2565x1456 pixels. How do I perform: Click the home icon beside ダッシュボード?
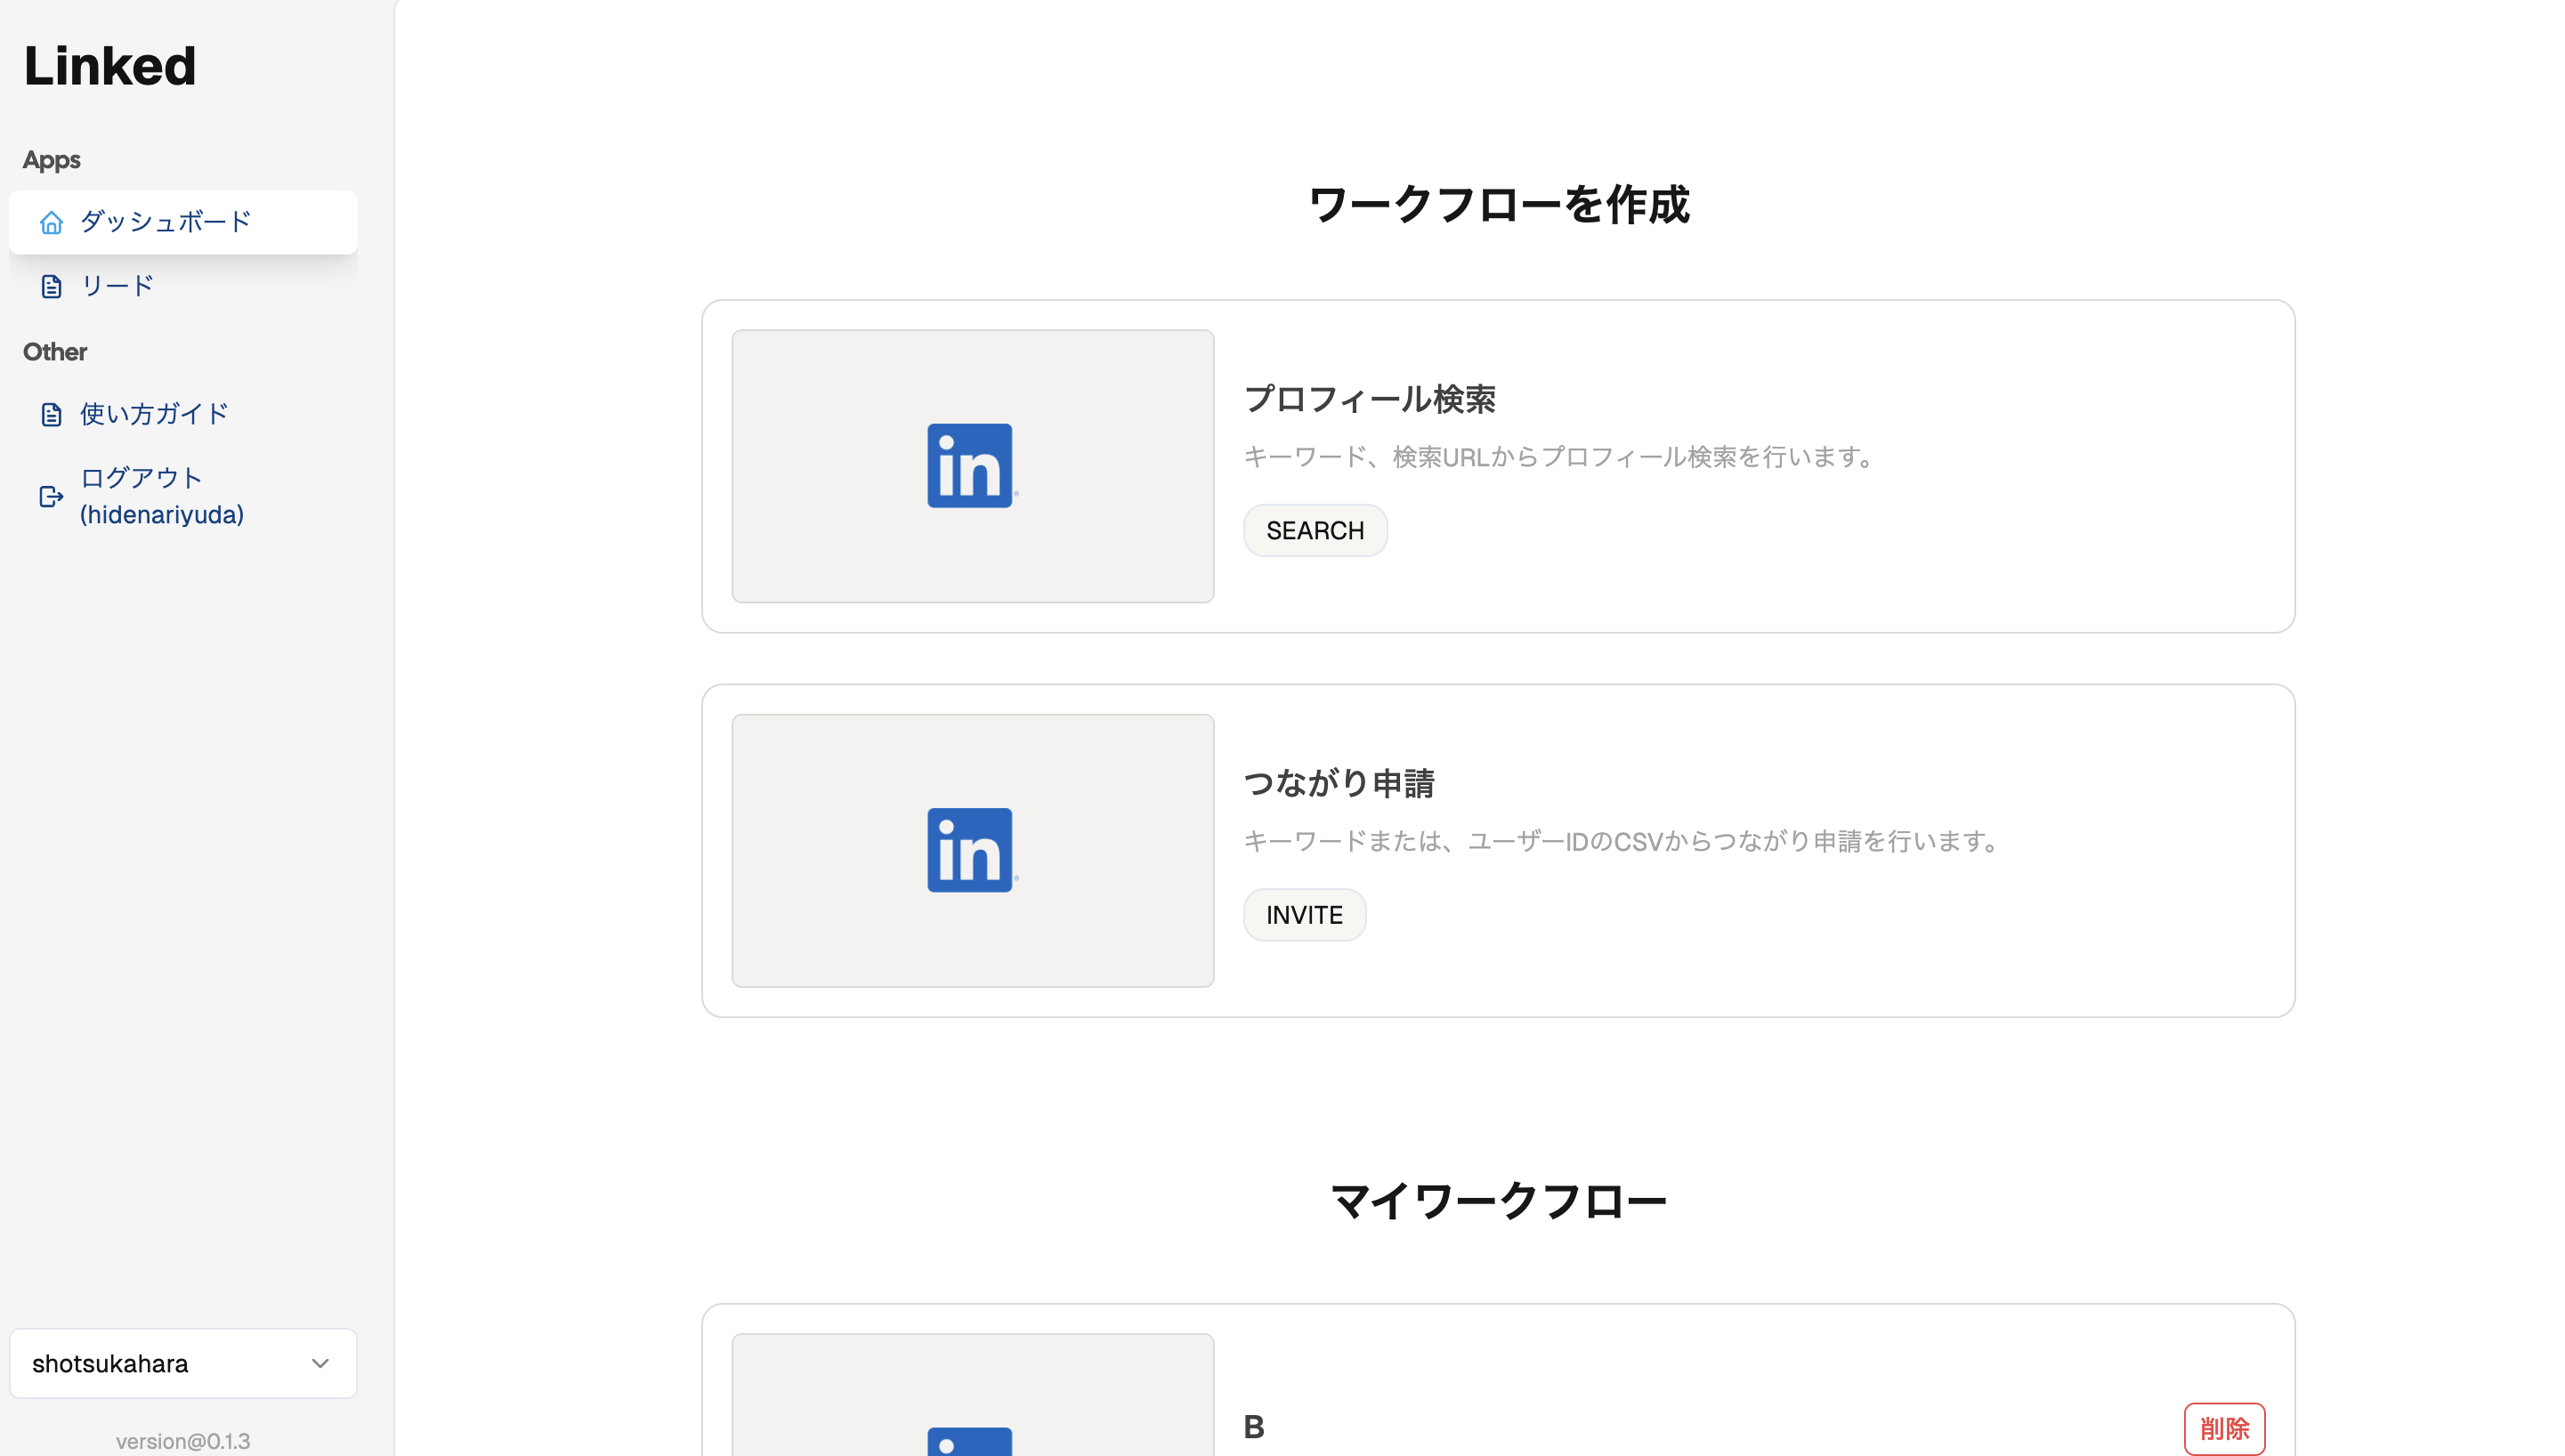(x=51, y=222)
